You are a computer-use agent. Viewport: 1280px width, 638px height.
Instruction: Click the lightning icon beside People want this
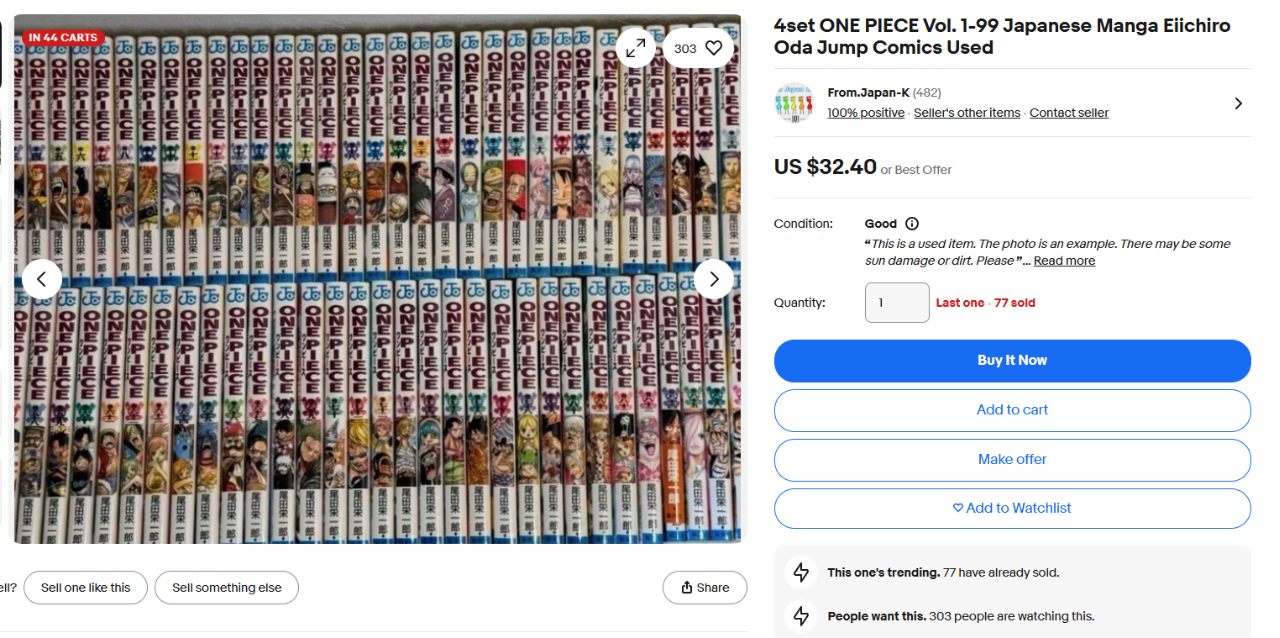(x=801, y=616)
